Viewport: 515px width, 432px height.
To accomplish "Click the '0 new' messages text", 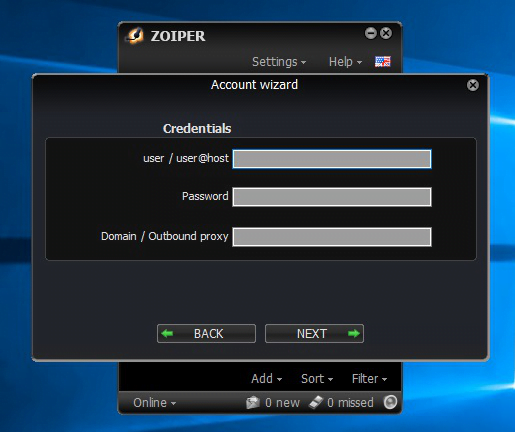I will 282,403.
